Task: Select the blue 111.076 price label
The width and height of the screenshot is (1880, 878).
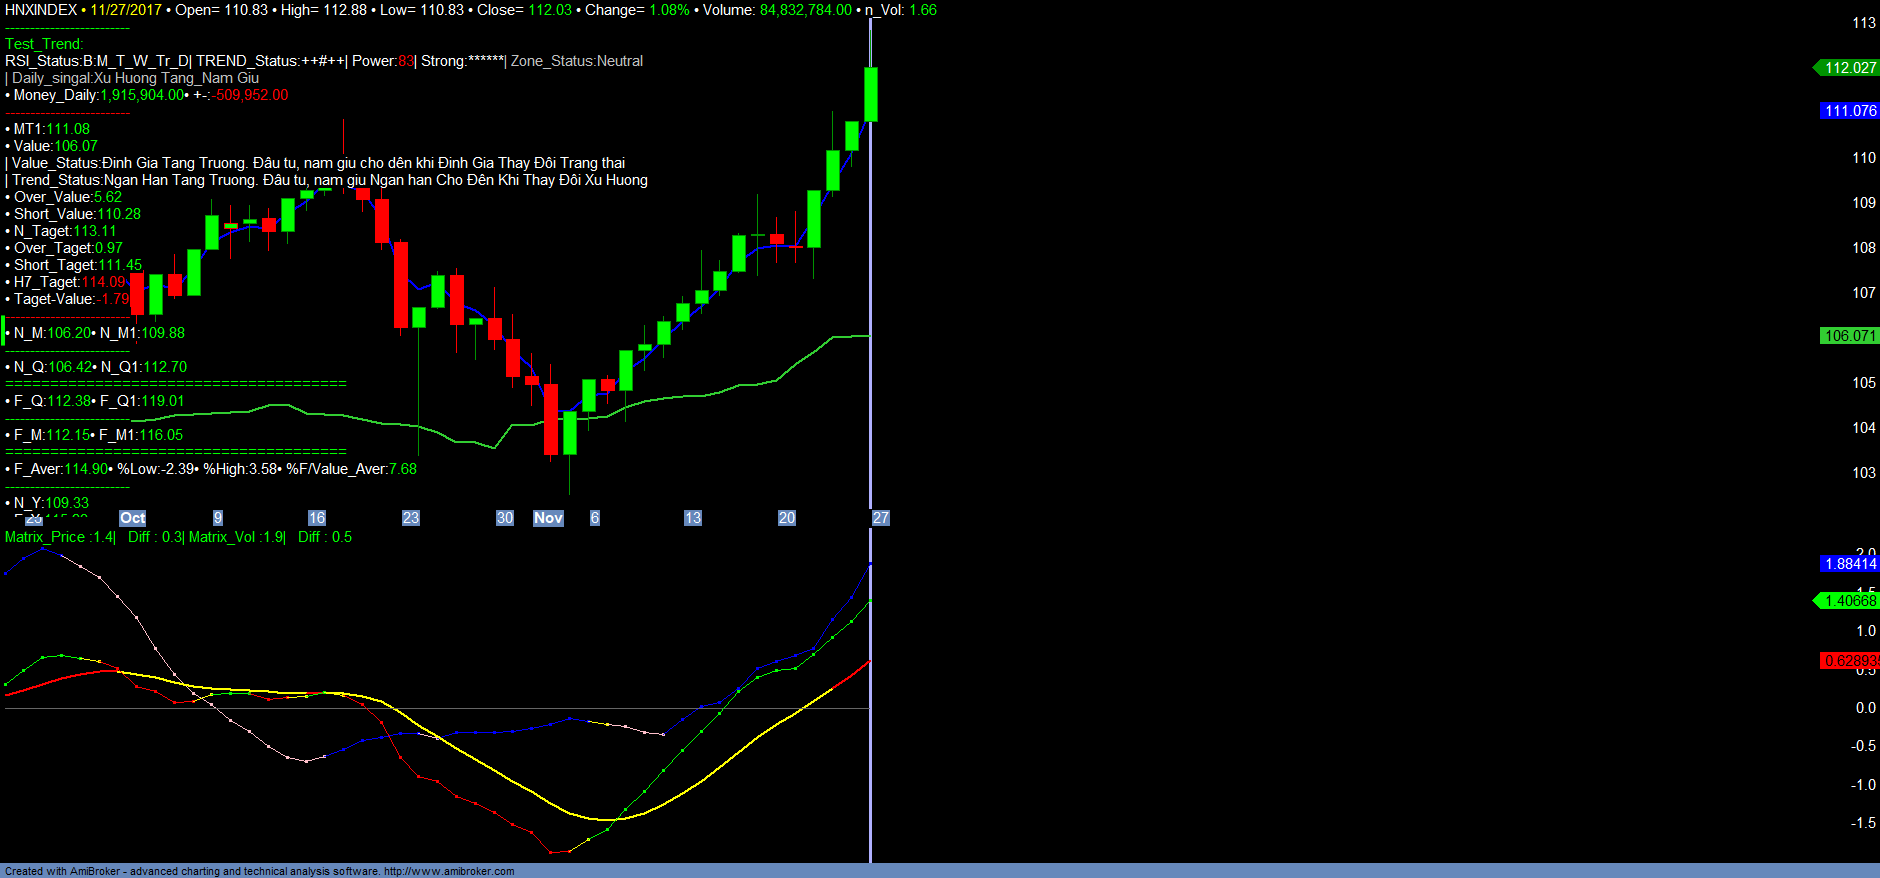Action: 1849,111
